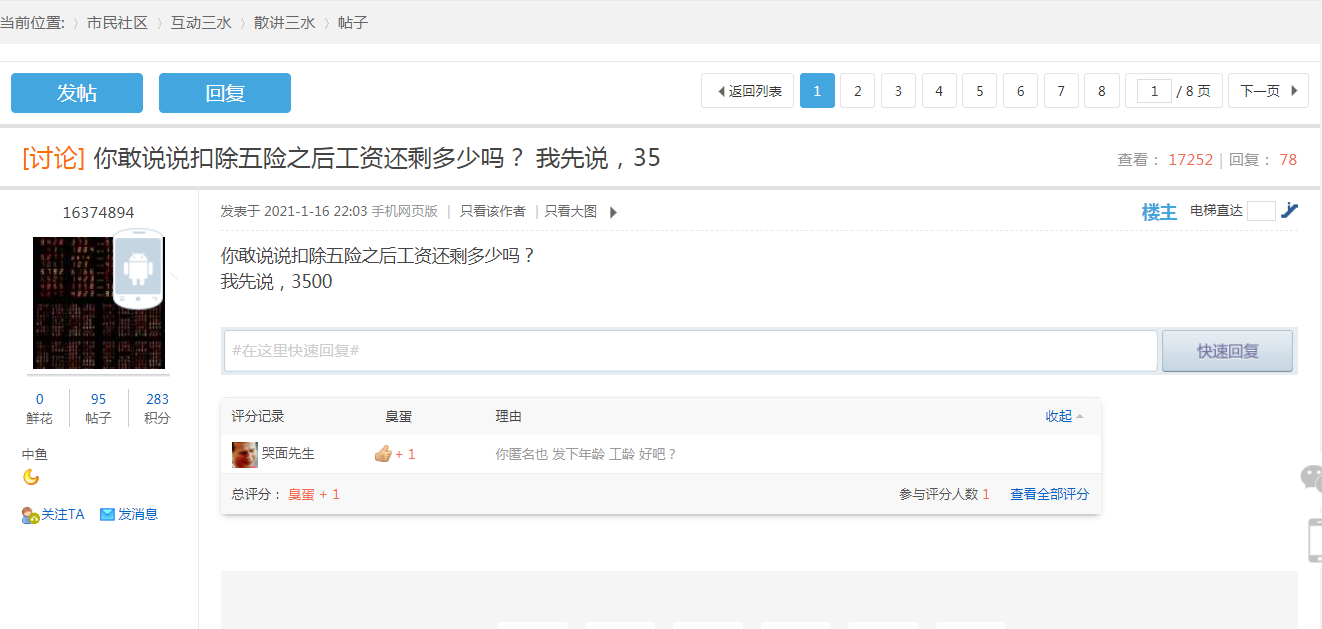Click the 关注TA follow user icon
The image size is (1322, 629).
coord(30,515)
